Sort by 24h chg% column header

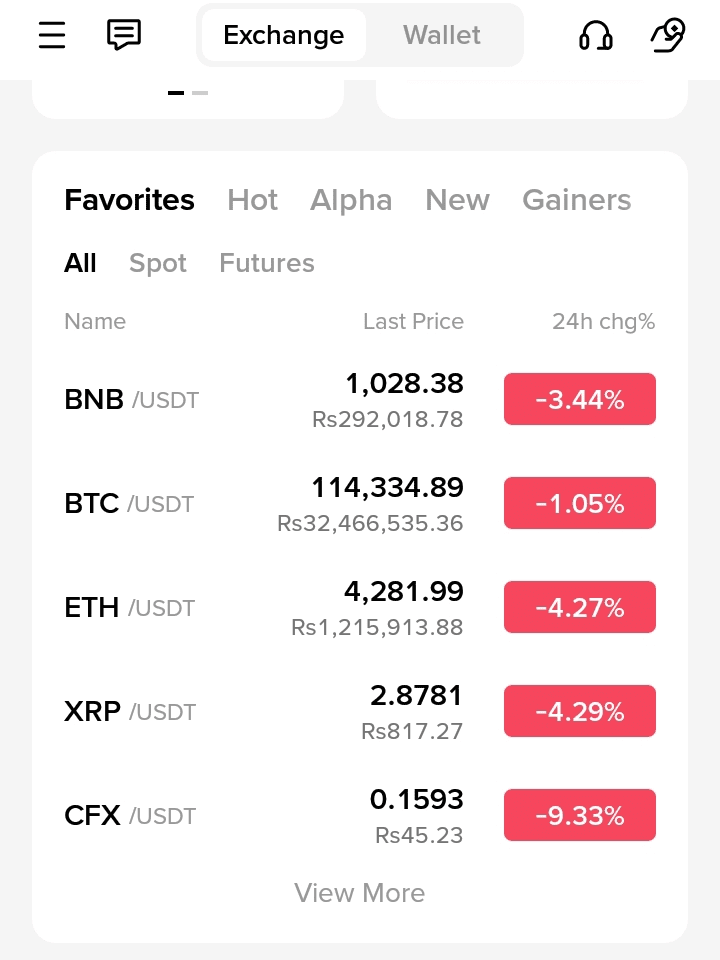603,322
